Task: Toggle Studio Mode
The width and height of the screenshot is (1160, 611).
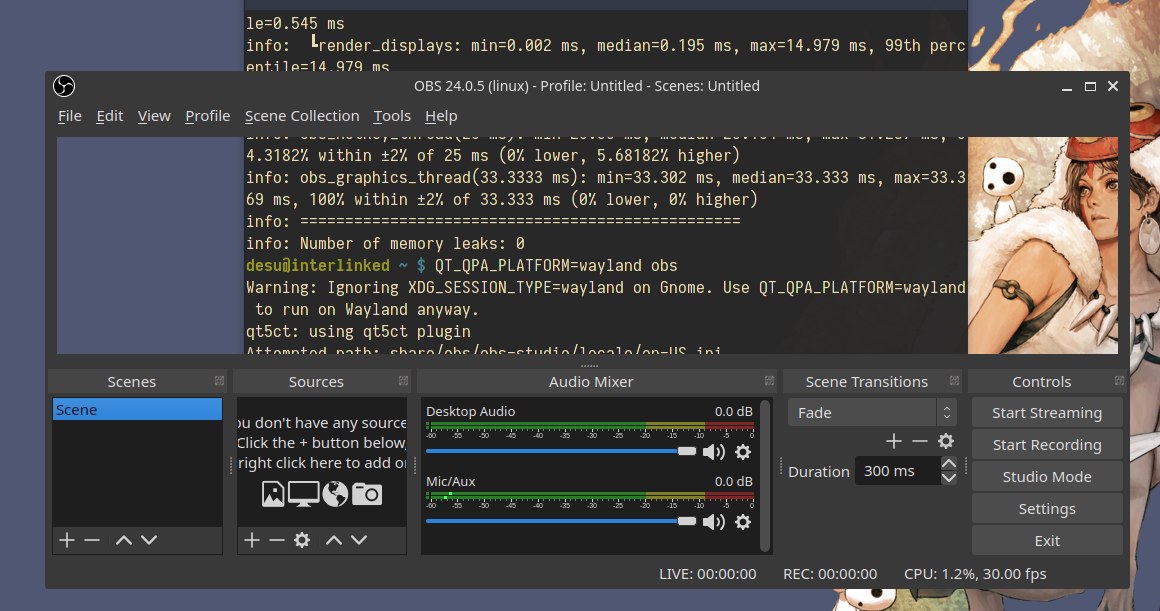Action: click(x=1047, y=477)
